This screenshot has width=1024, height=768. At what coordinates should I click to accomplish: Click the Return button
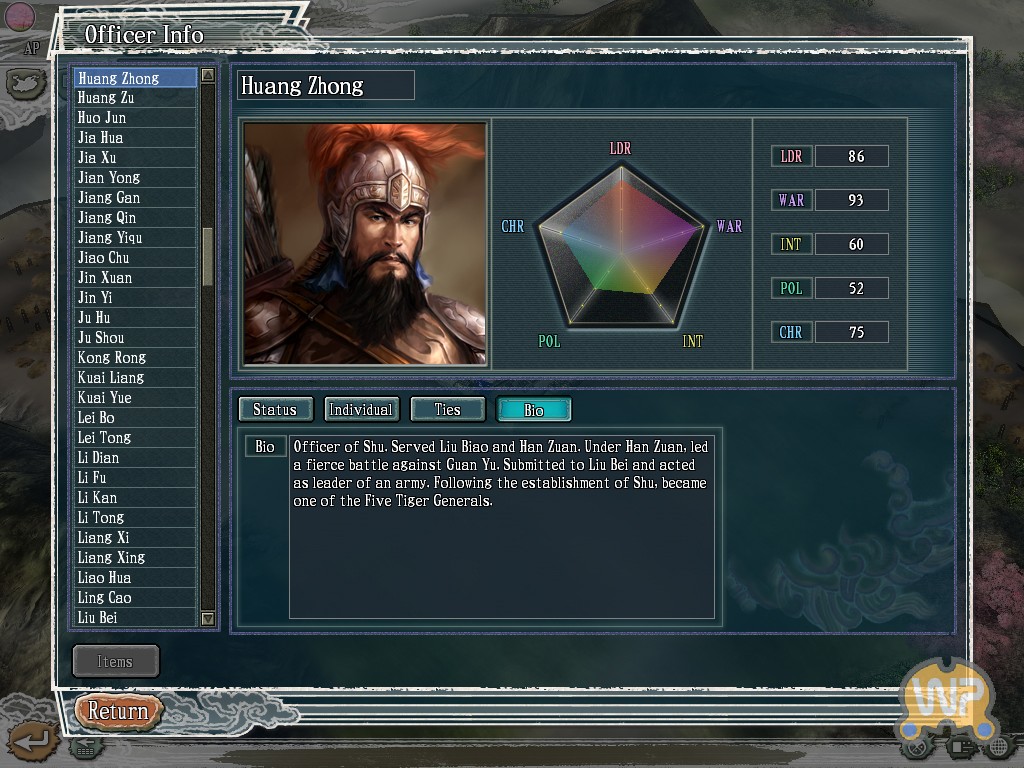[x=118, y=711]
